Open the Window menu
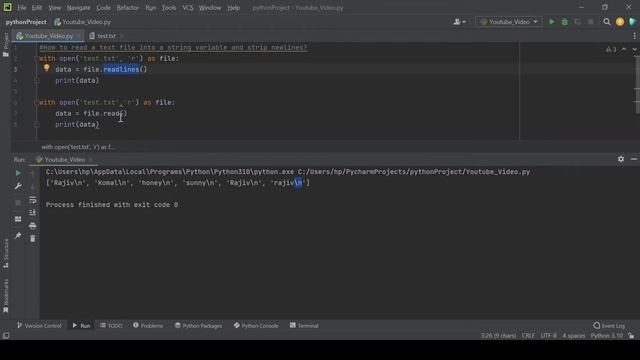This screenshot has width=640, height=360. [x=210, y=8]
